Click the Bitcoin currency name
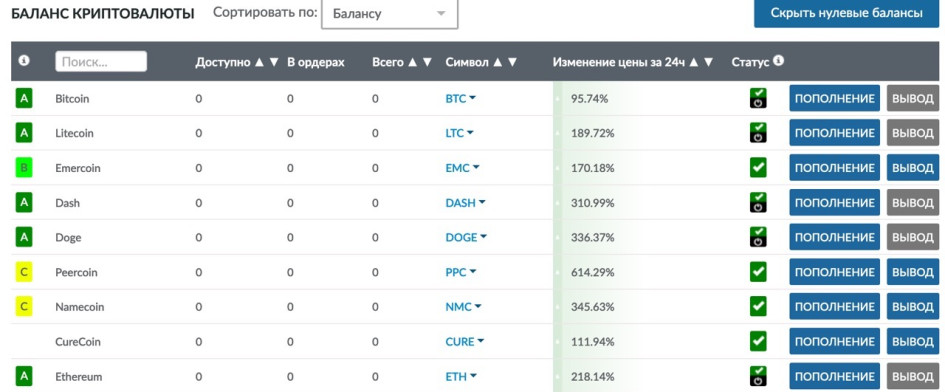Viewport: 945px width, 392px height. pos(72,98)
